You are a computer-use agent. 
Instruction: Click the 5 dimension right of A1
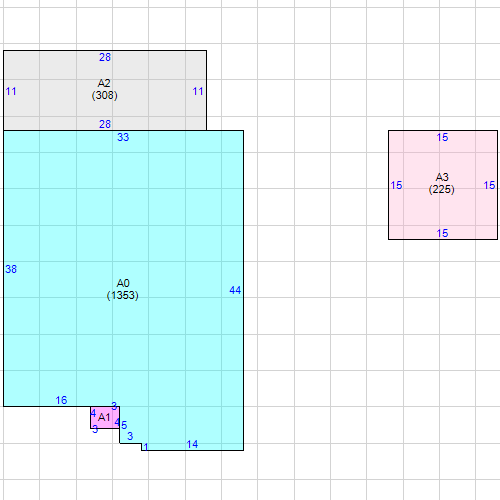pyautogui.click(x=124, y=425)
